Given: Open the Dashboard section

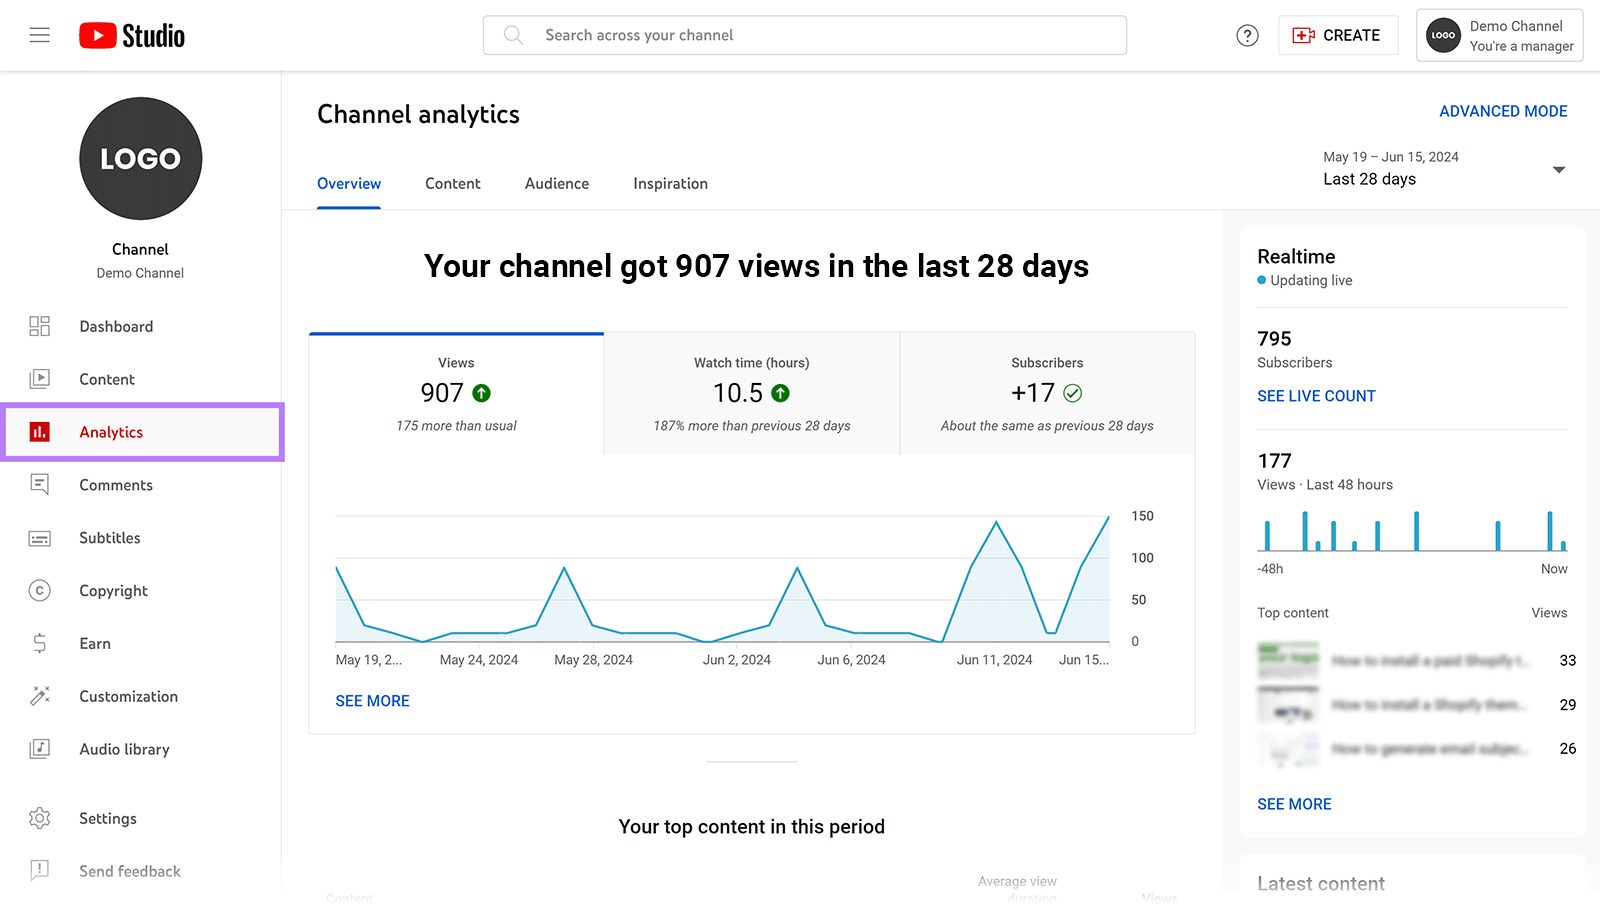Looking at the screenshot, I should click(x=116, y=326).
